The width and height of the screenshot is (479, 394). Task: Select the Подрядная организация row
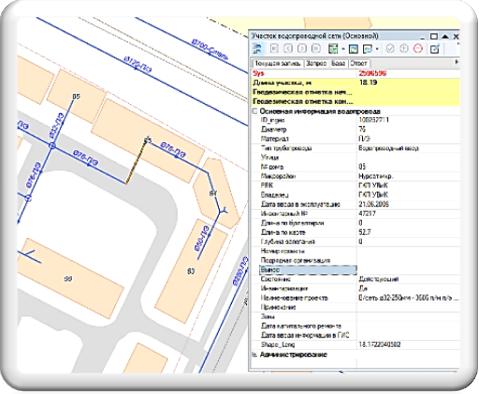356,260
